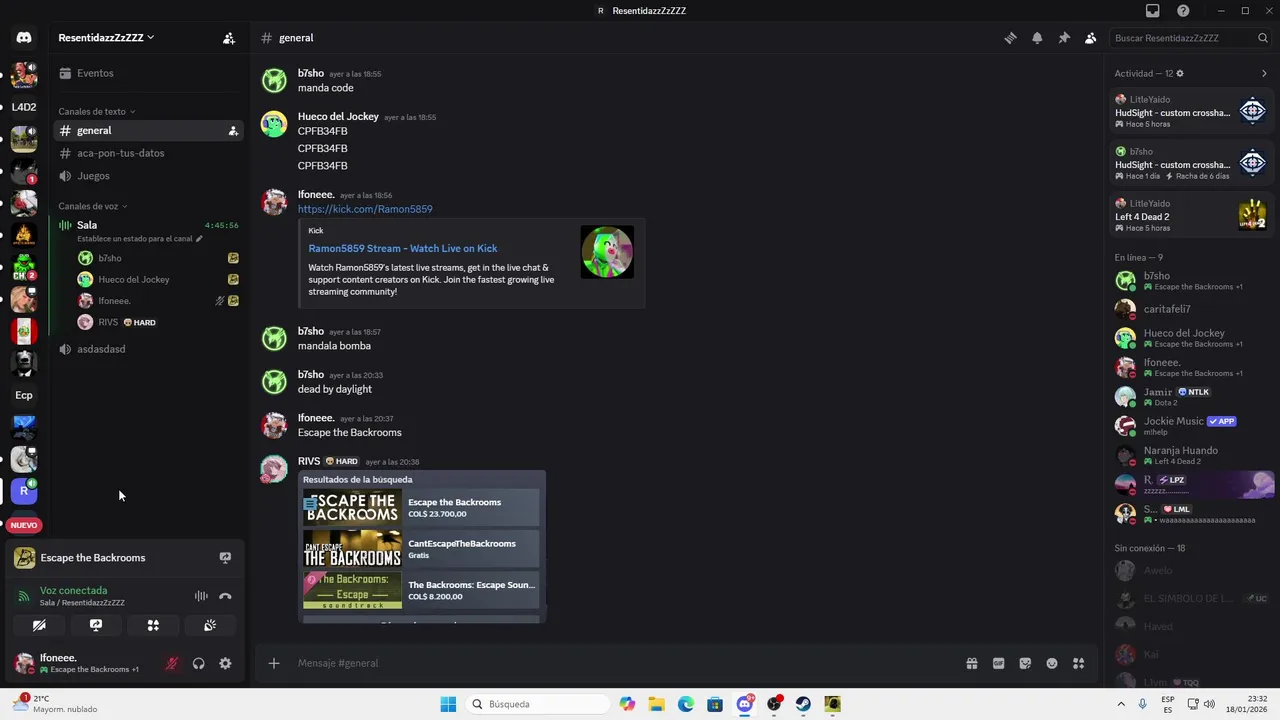Viewport: 1280px width, 720px height.
Task: Disconnect from voice call
Action: point(225,596)
